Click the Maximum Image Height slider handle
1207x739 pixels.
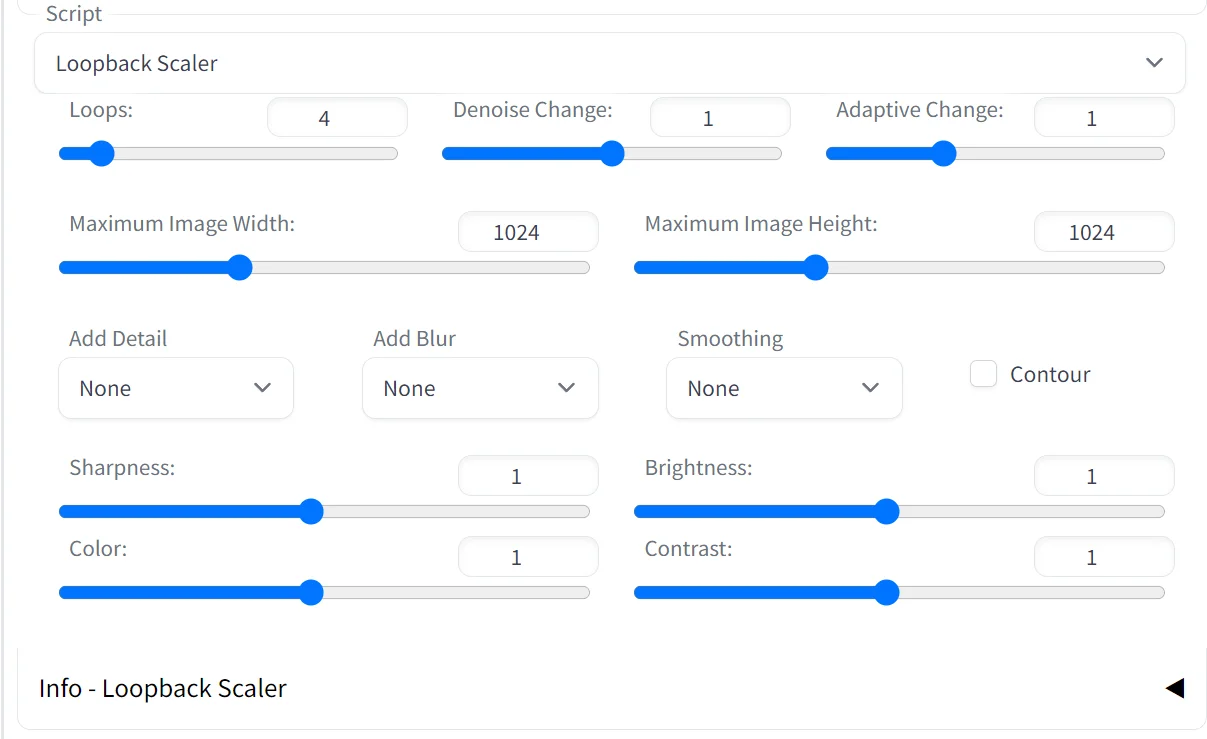(x=816, y=268)
